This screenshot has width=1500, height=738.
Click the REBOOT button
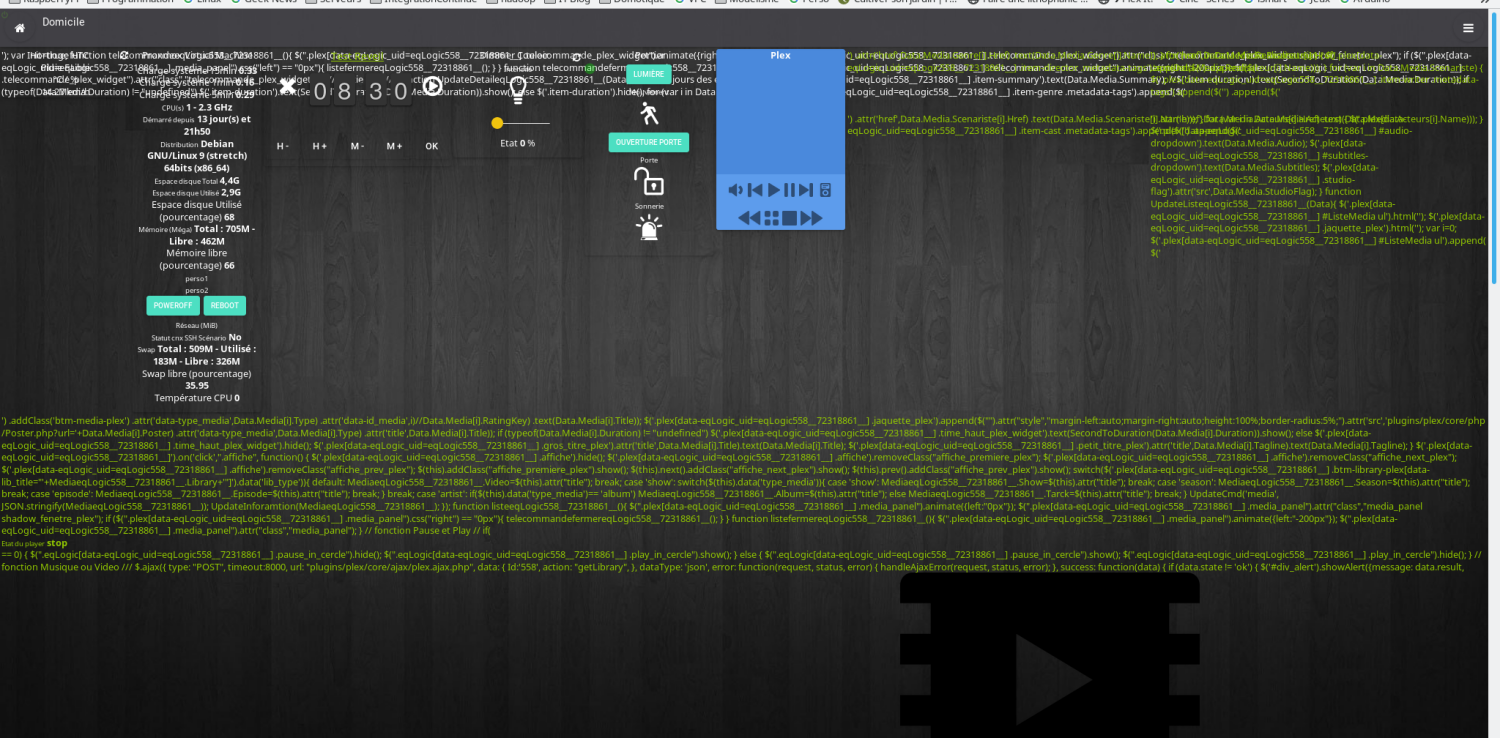coord(225,305)
